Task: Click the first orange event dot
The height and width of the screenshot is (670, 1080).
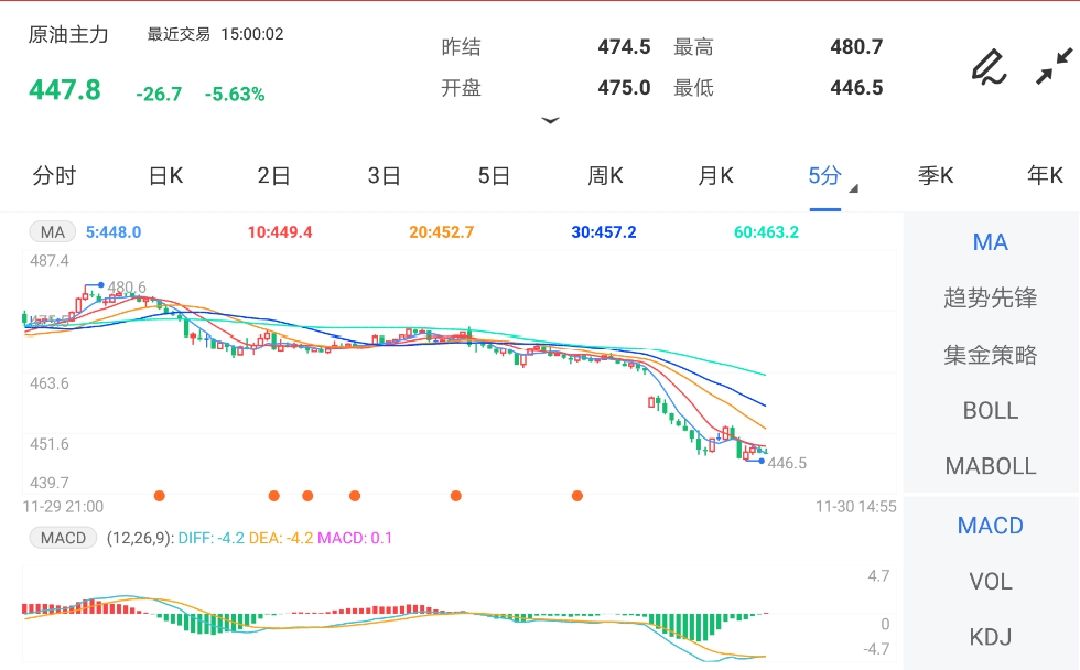Action: click(158, 495)
